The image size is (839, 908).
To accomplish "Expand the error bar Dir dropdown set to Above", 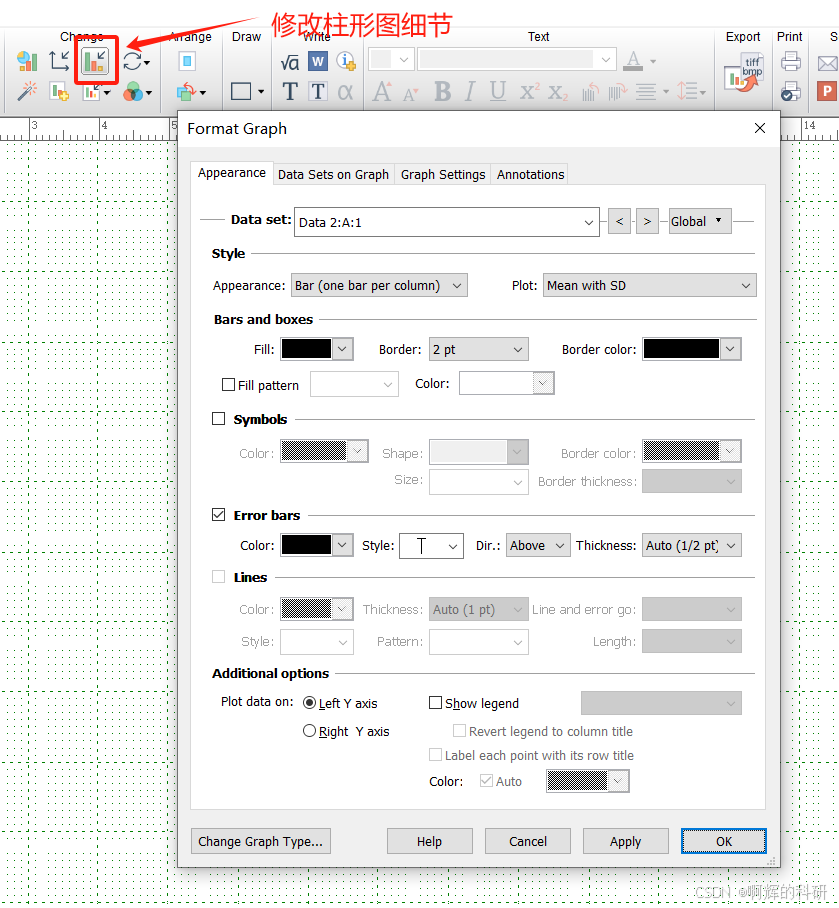I will pos(537,545).
